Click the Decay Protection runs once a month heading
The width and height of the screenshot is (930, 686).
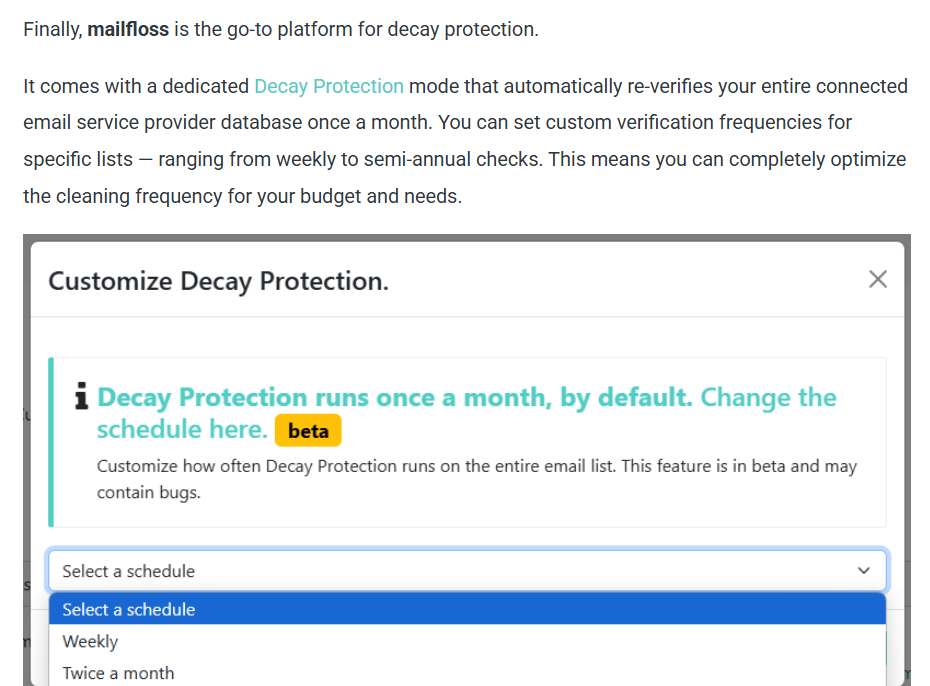pyautogui.click(x=395, y=397)
